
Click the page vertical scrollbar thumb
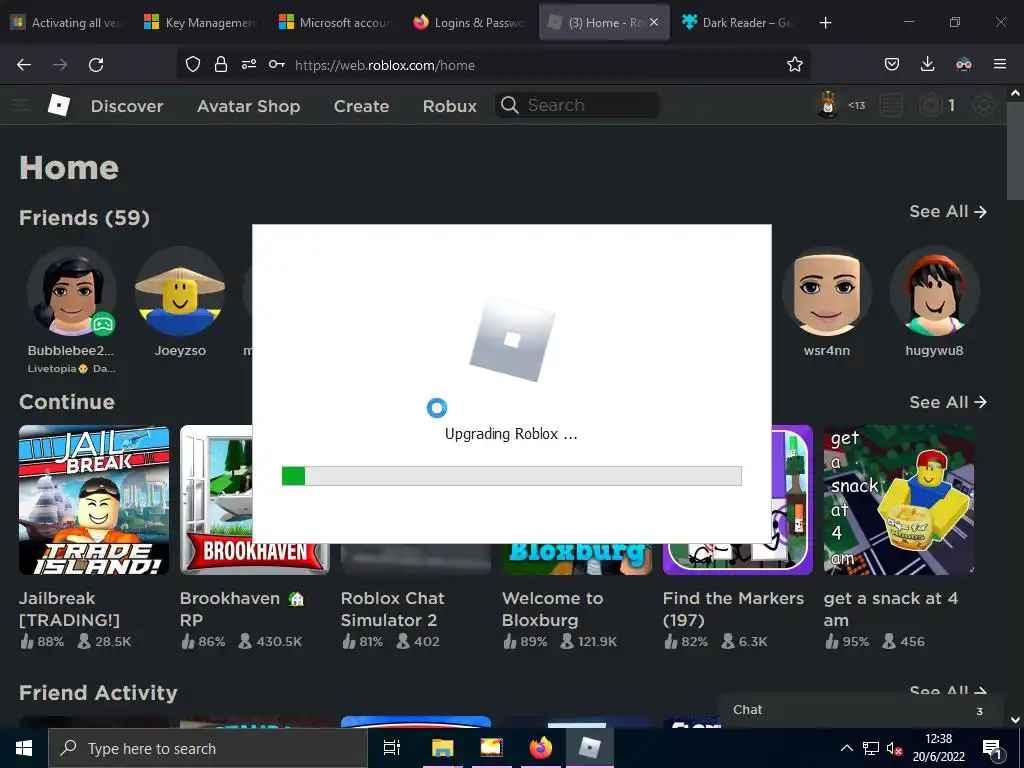pos(1015,153)
